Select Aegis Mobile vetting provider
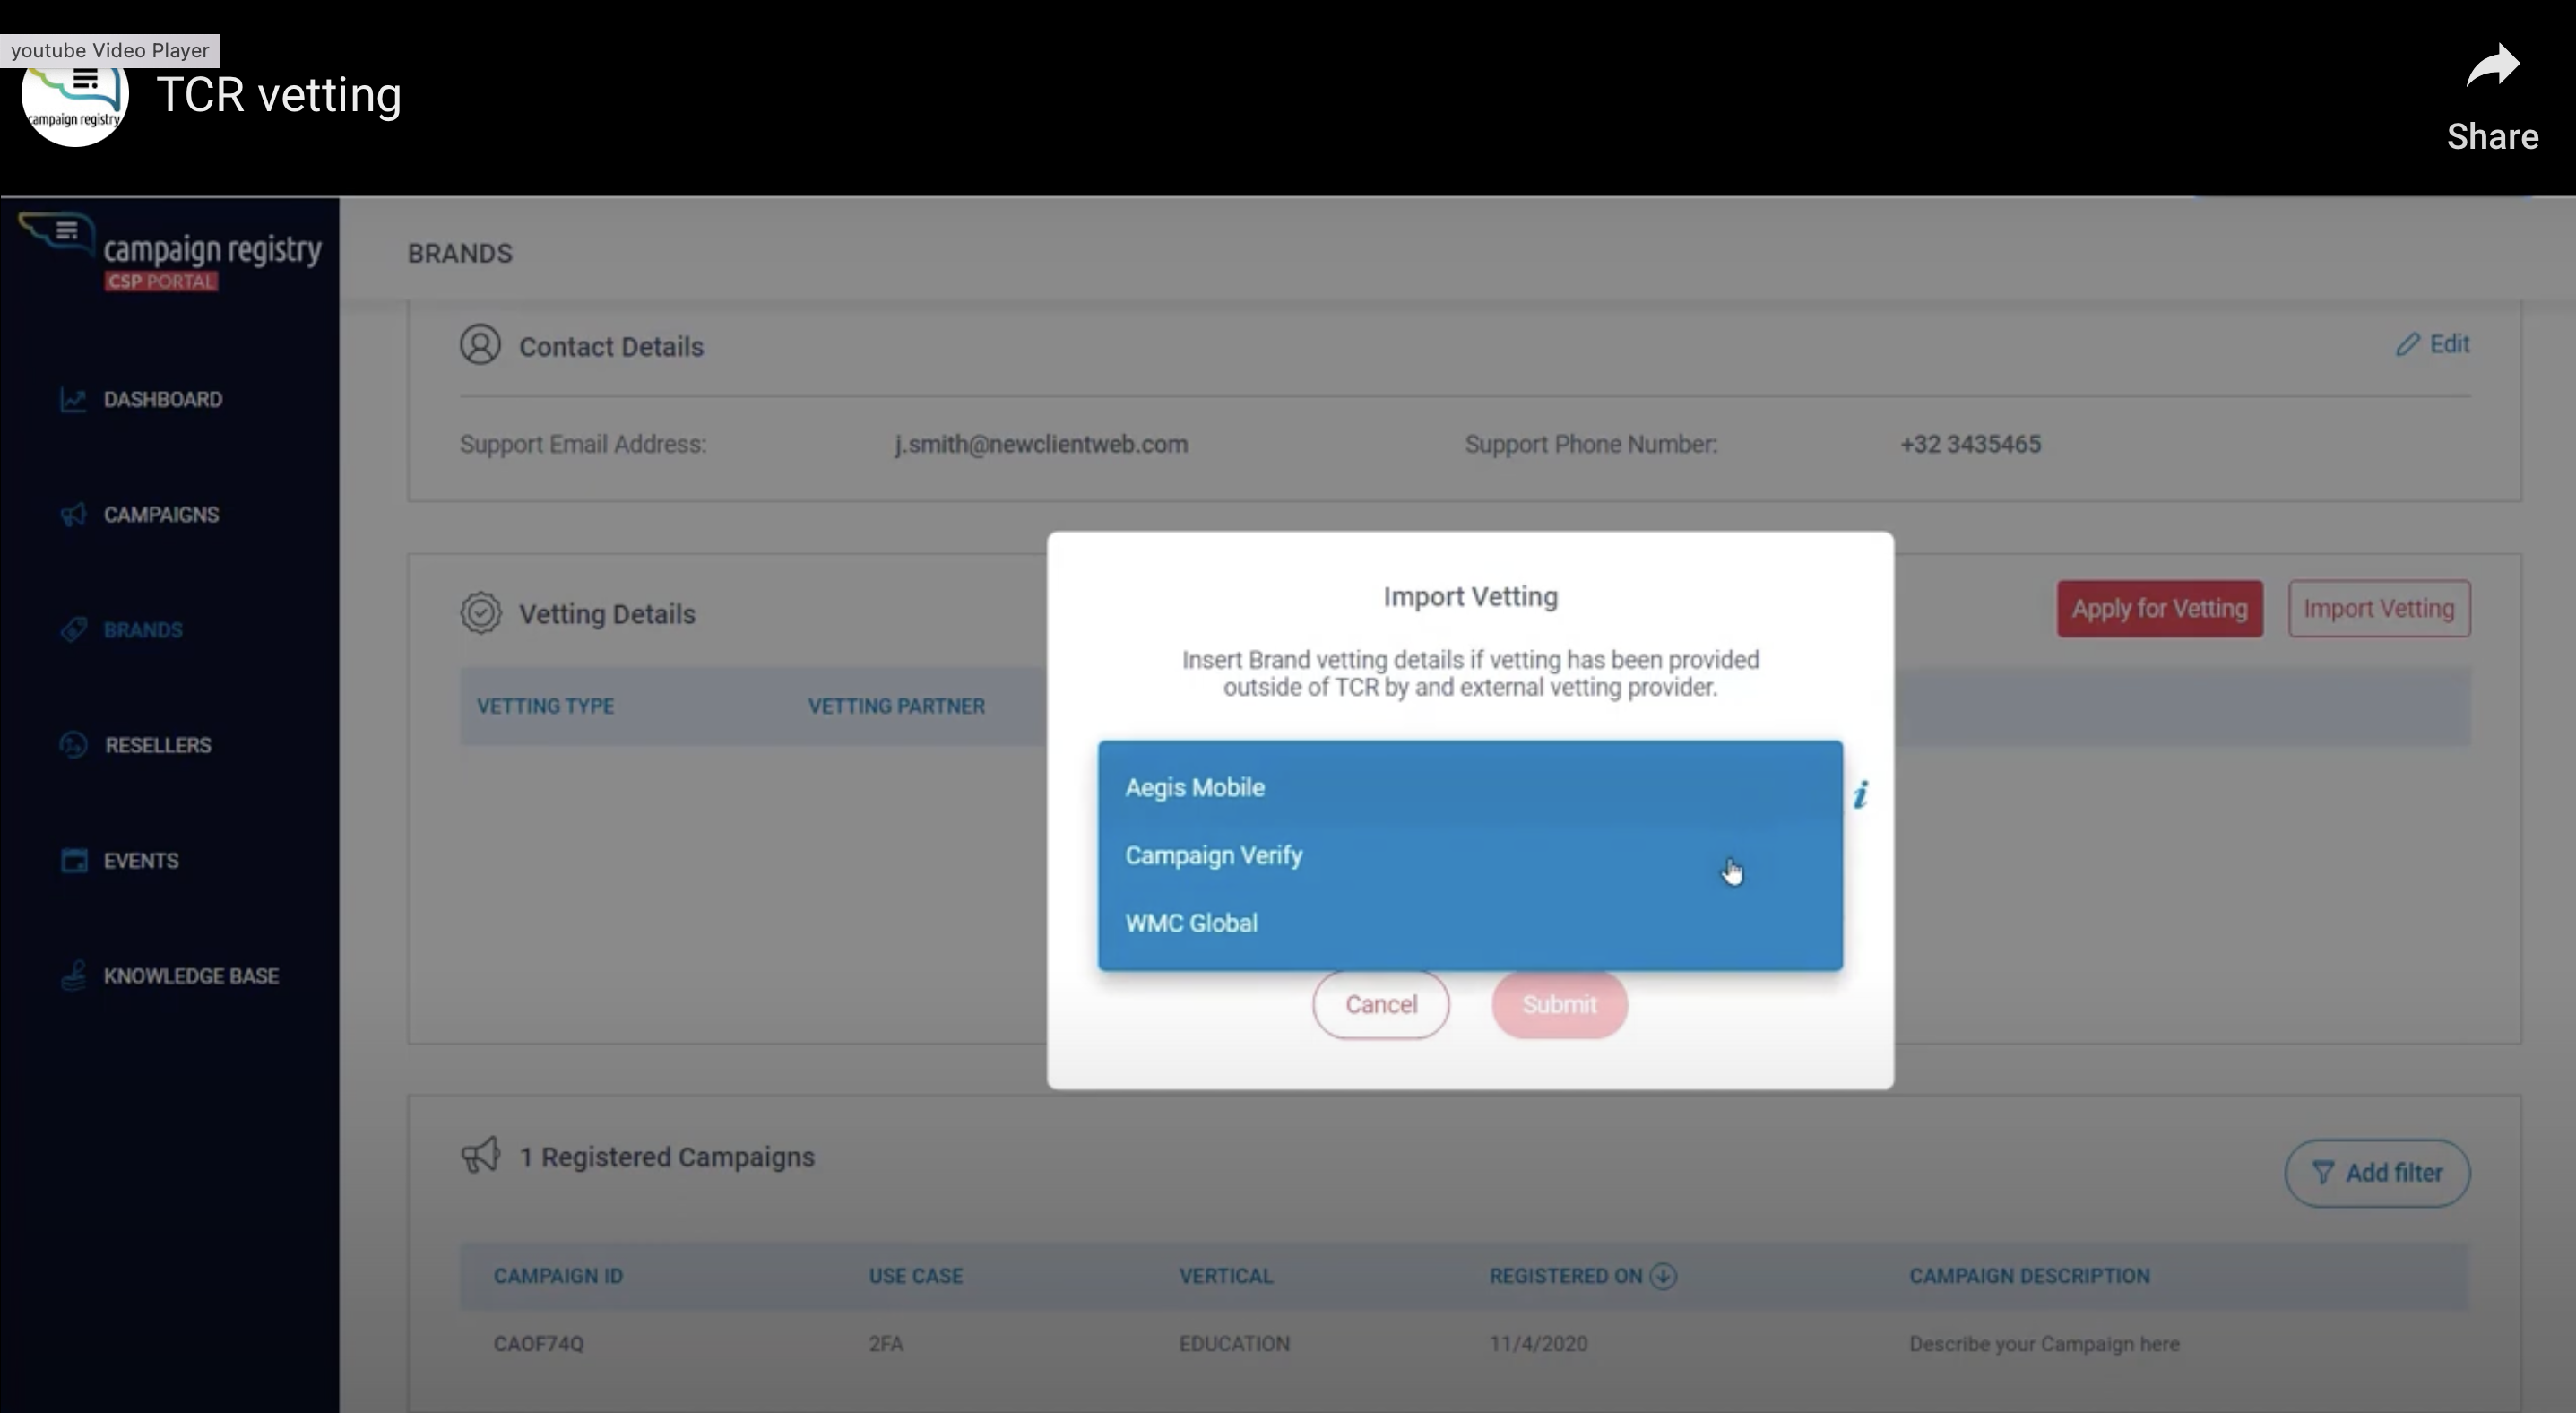This screenshot has height=1413, width=2576. 1195,786
